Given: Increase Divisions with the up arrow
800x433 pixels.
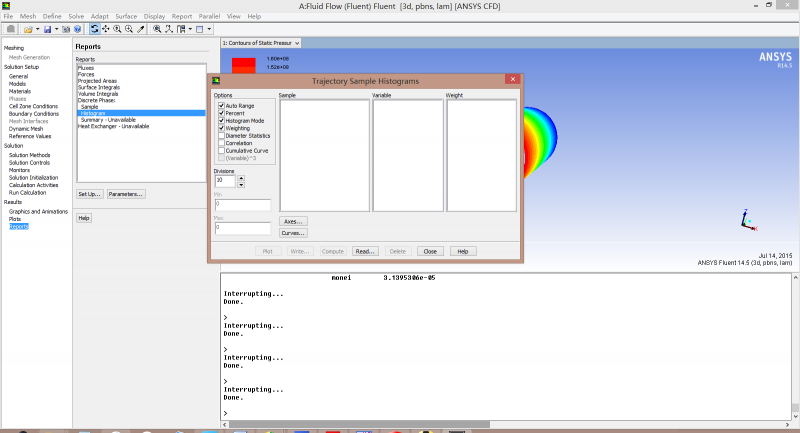Looking at the screenshot, I should tap(241, 178).
